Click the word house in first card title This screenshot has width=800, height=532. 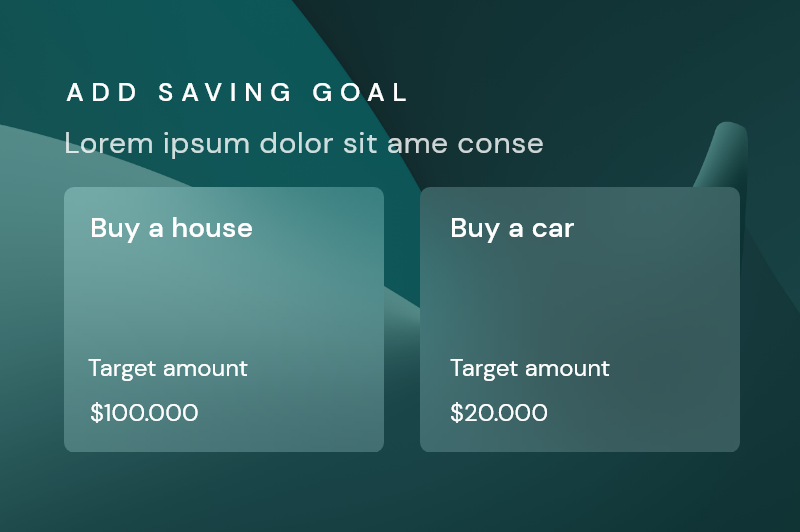point(212,228)
